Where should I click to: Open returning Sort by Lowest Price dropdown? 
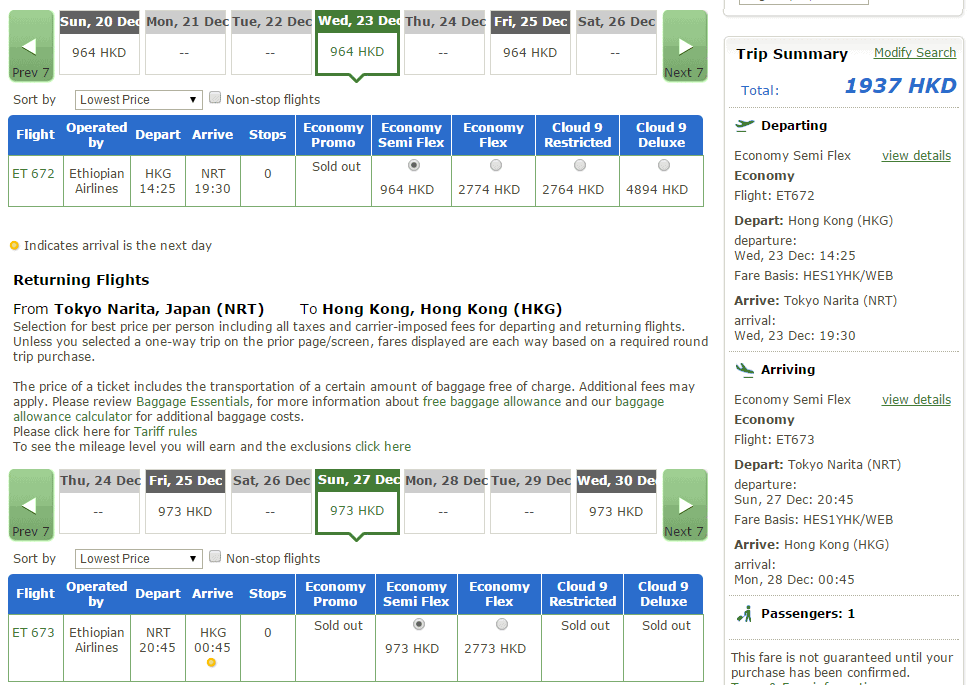[139, 559]
